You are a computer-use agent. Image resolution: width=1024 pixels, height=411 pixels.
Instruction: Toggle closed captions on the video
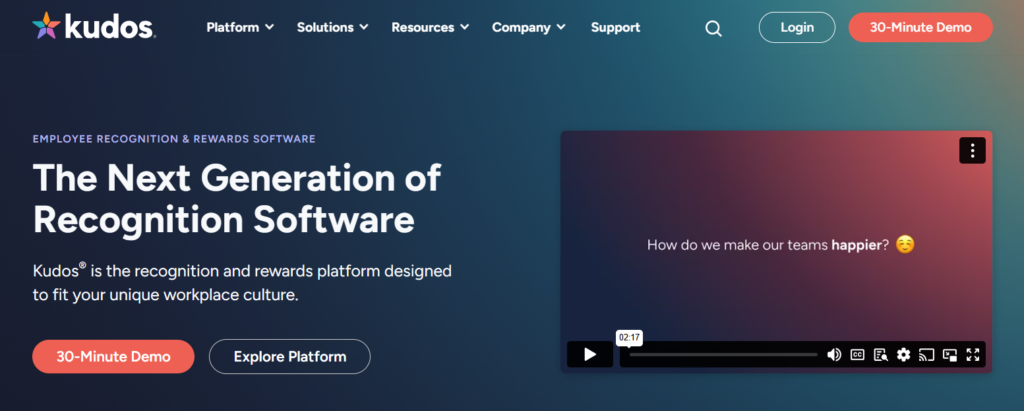(857, 354)
